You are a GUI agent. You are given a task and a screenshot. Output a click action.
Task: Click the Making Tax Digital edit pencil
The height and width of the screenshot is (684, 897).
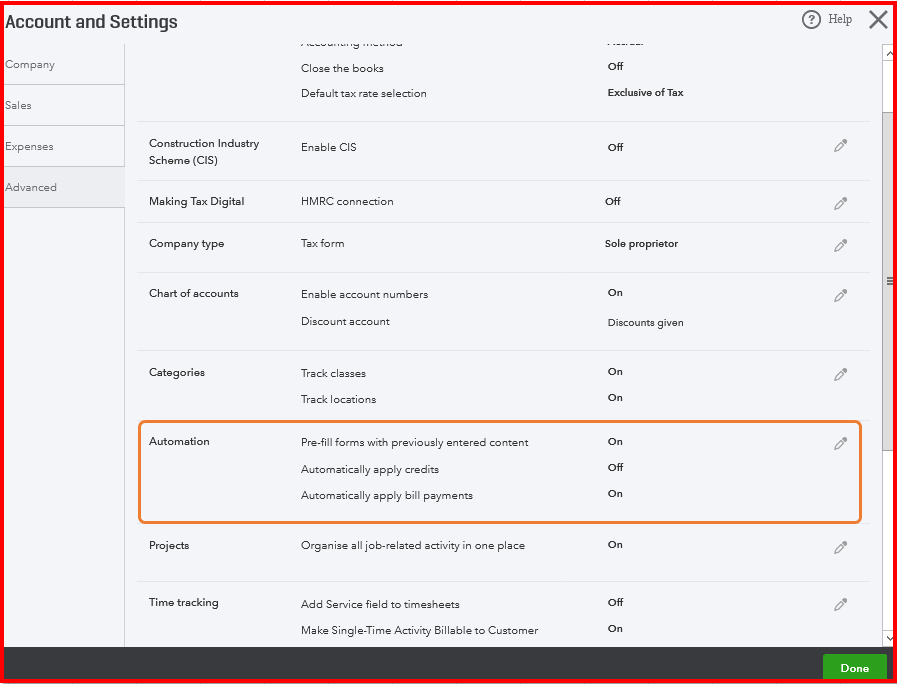pyautogui.click(x=840, y=203)
